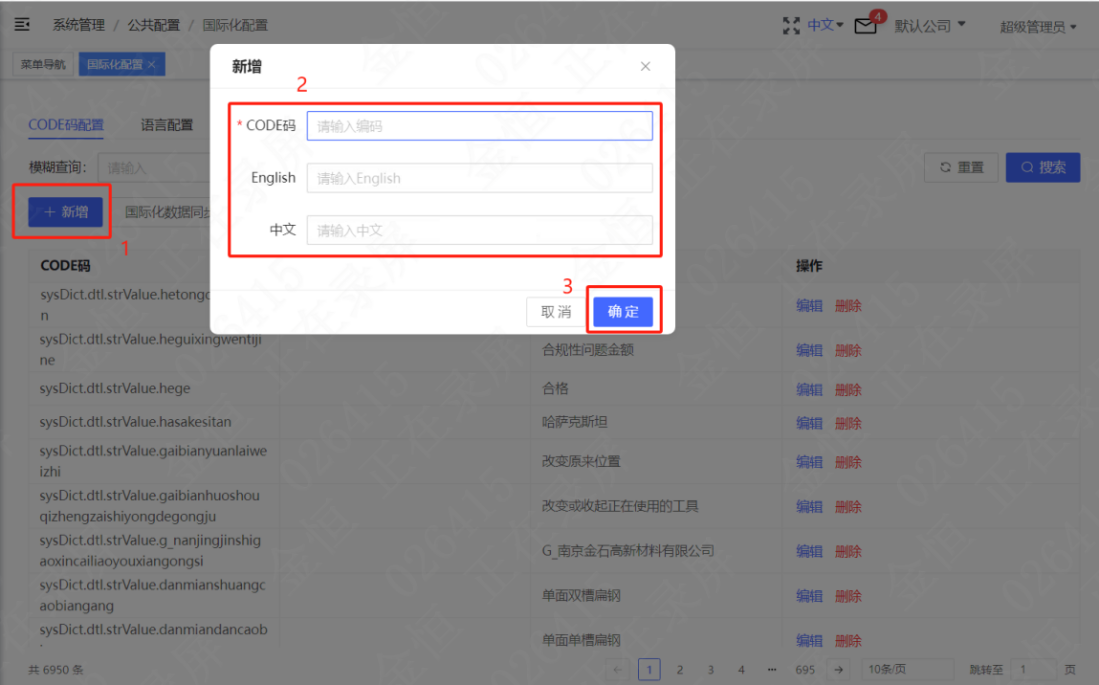Image resolution: width=1099 pixels, height=685 pixels.
Task: Go to page 2
Action: tap(680, 670)
